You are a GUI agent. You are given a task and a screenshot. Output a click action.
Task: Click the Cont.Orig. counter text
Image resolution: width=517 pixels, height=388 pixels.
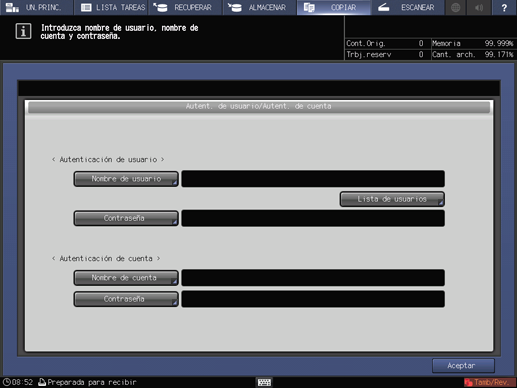coord(366,43)
